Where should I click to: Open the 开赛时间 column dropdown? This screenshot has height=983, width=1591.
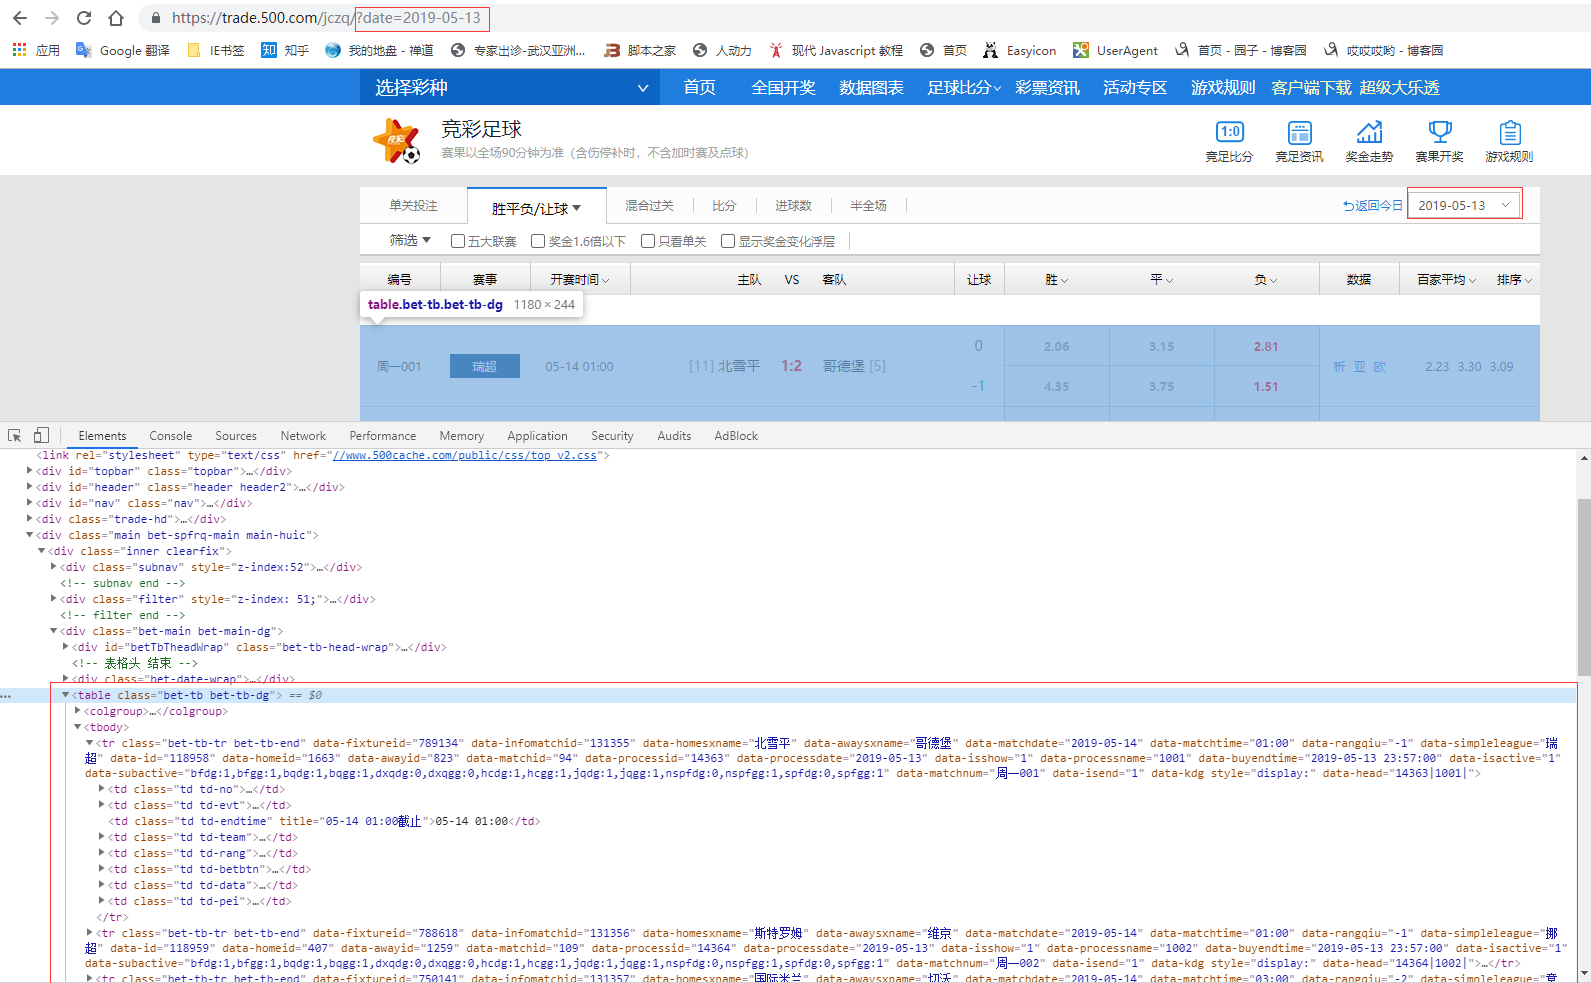tap(580, 280)
